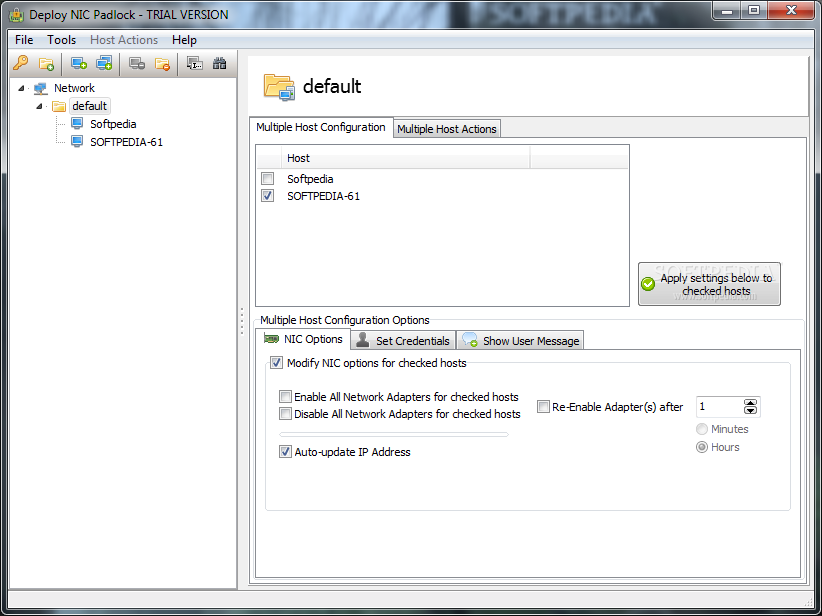Click the remove host toolbar icon
Image resolution: width=822 pixels, height=616 pixels.
(137, 64)
